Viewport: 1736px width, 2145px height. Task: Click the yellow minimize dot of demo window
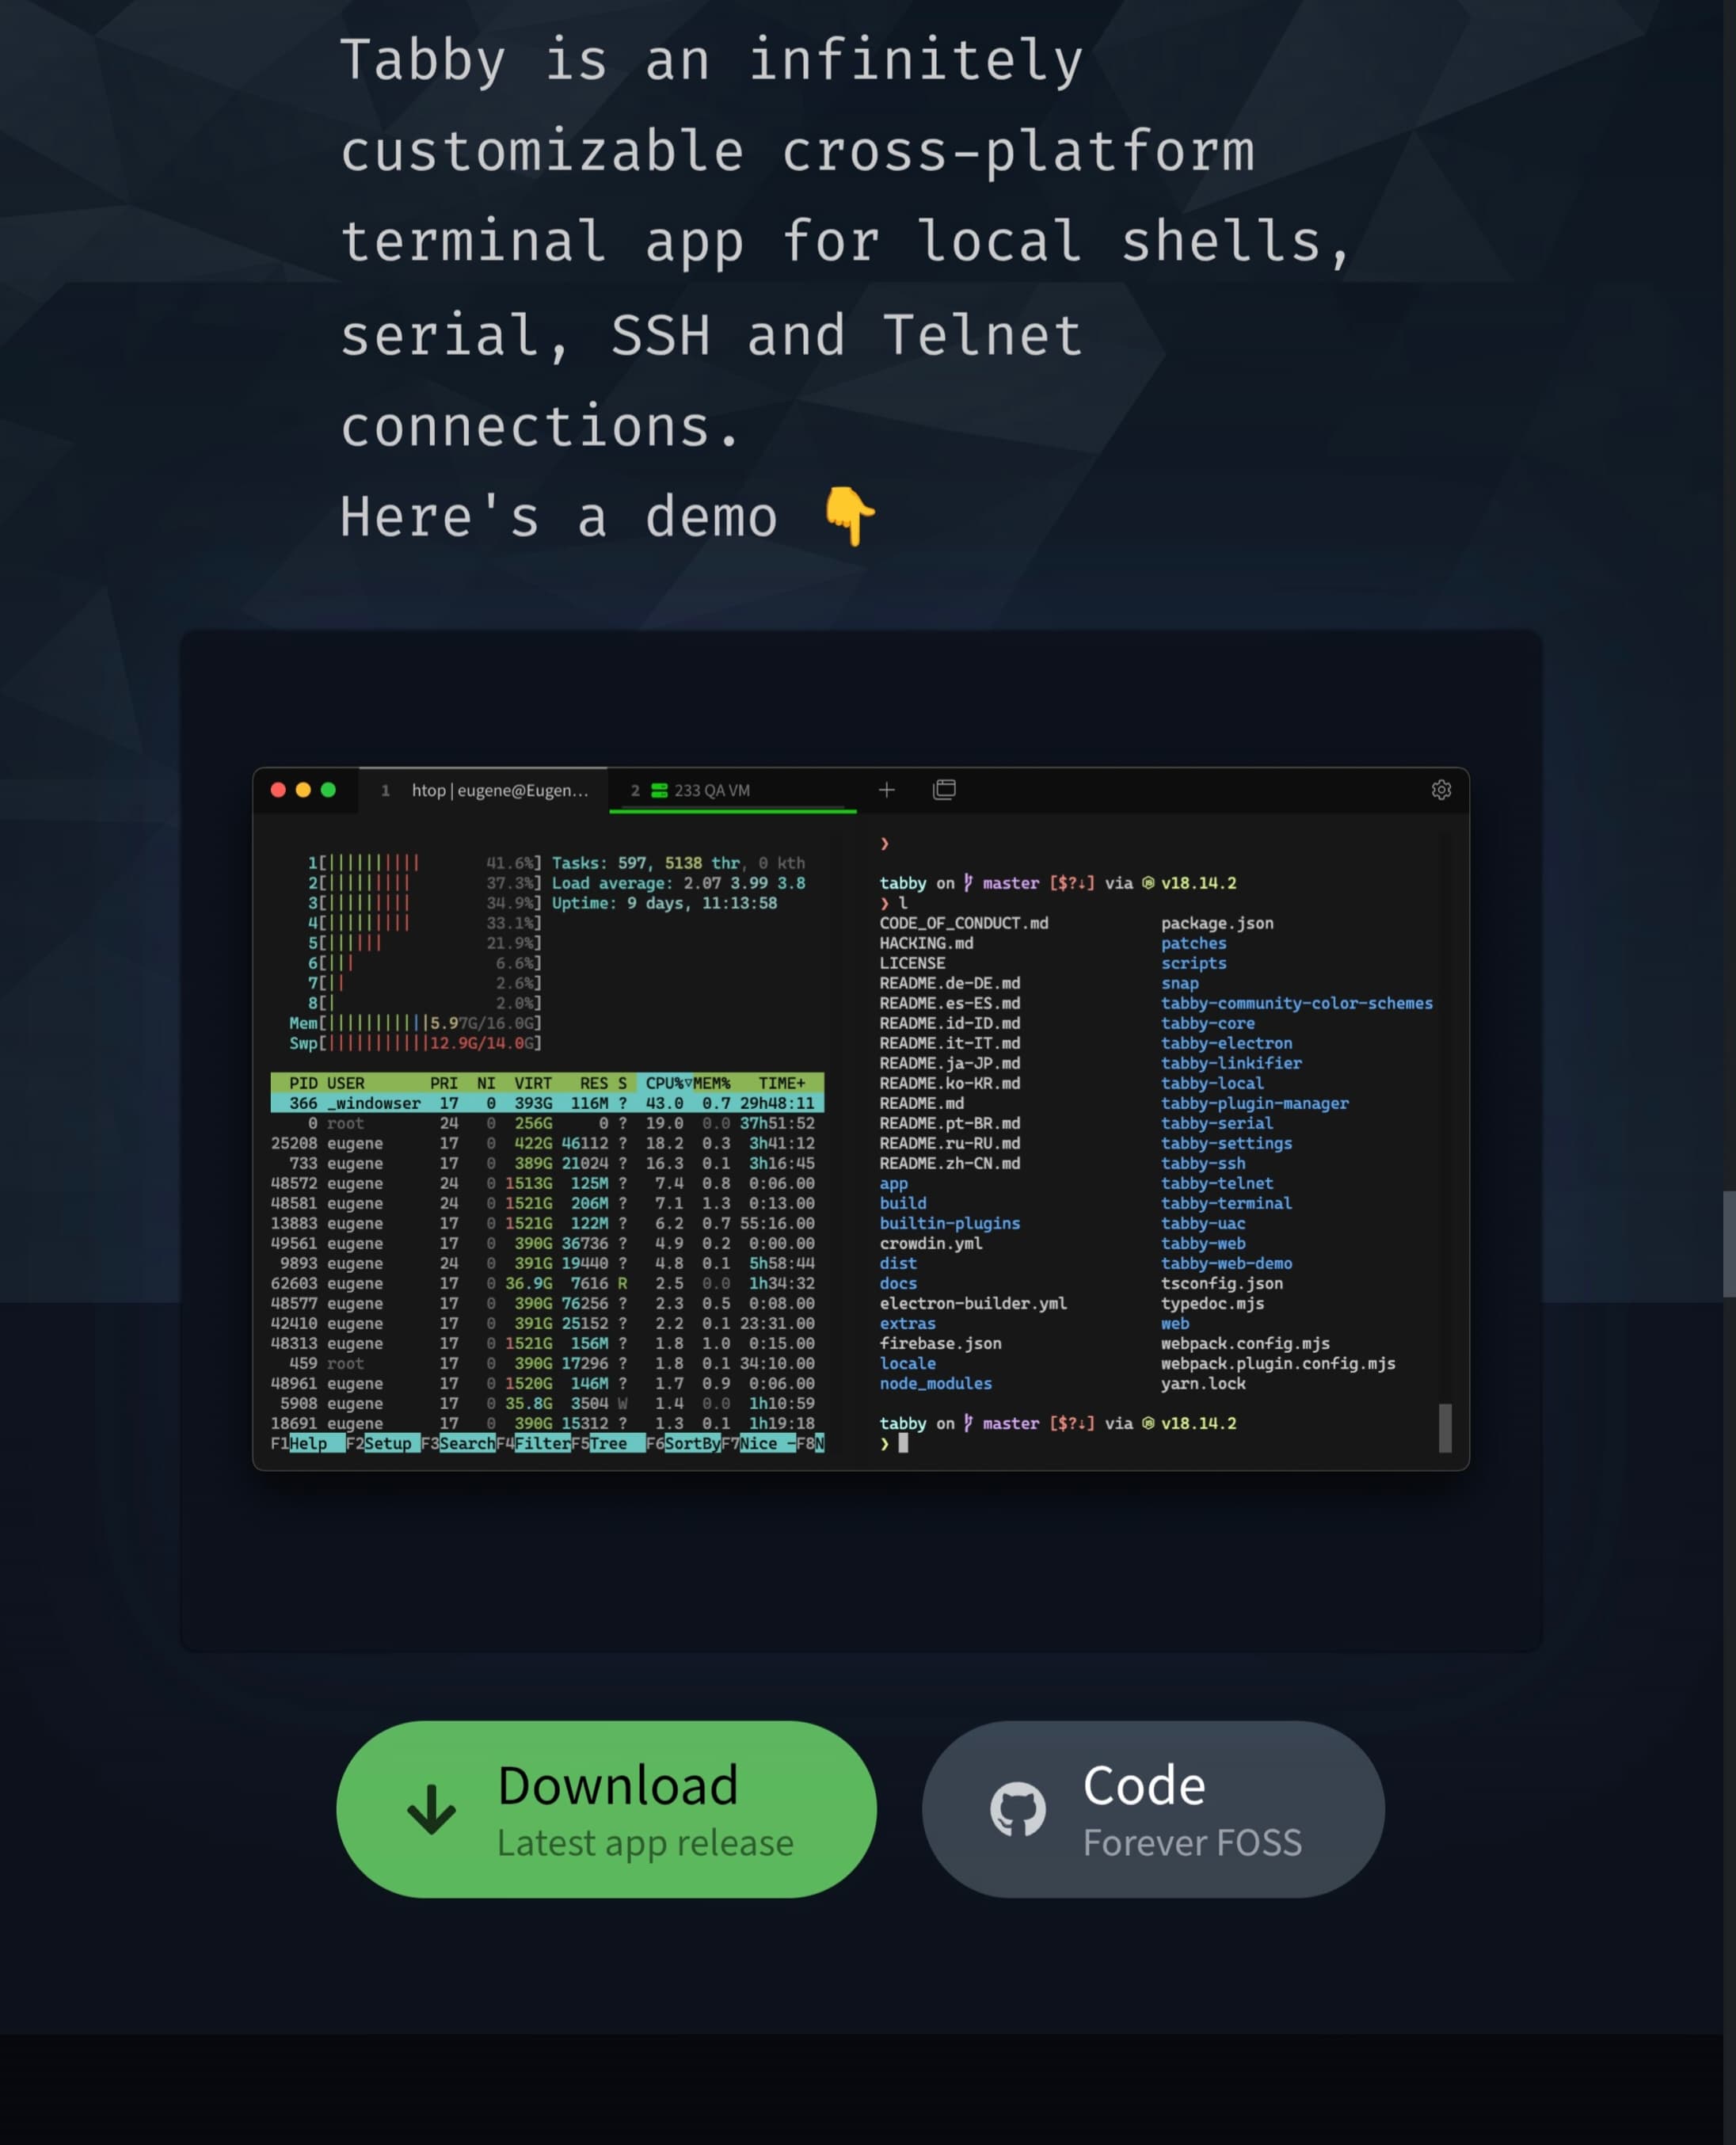tap(303, 790)
